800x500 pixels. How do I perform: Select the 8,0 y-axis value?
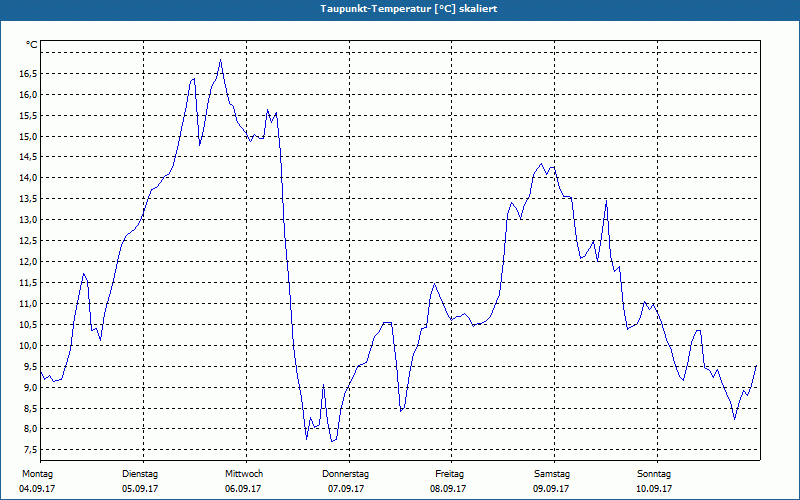(30, 429)
